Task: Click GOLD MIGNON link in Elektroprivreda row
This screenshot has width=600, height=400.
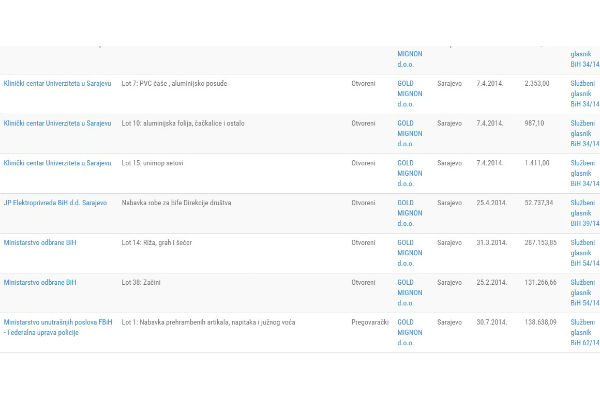Action: 409,213
